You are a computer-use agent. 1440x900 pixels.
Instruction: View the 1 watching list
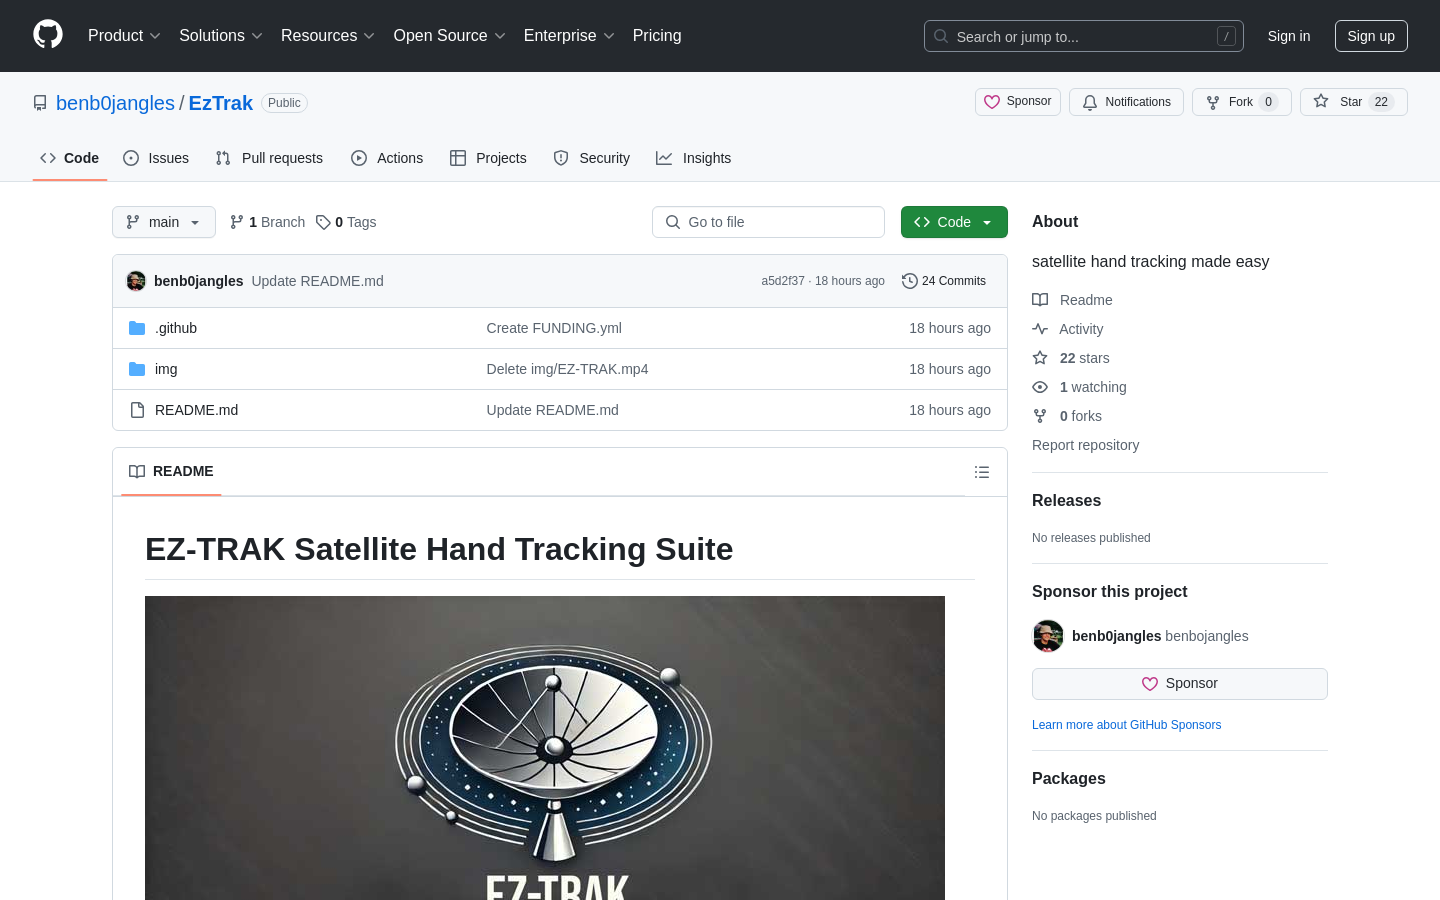point(1079,387)
